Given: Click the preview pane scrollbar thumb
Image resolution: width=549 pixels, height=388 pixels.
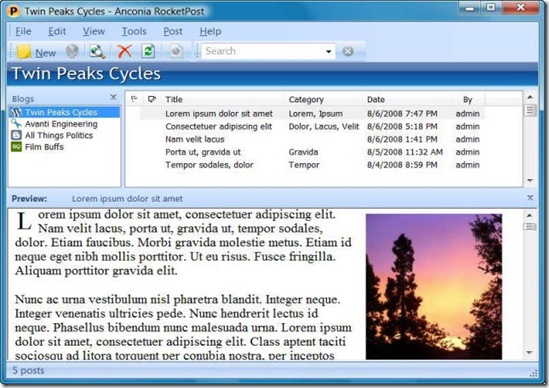Looking at the screenshot, I should point(530,227).
